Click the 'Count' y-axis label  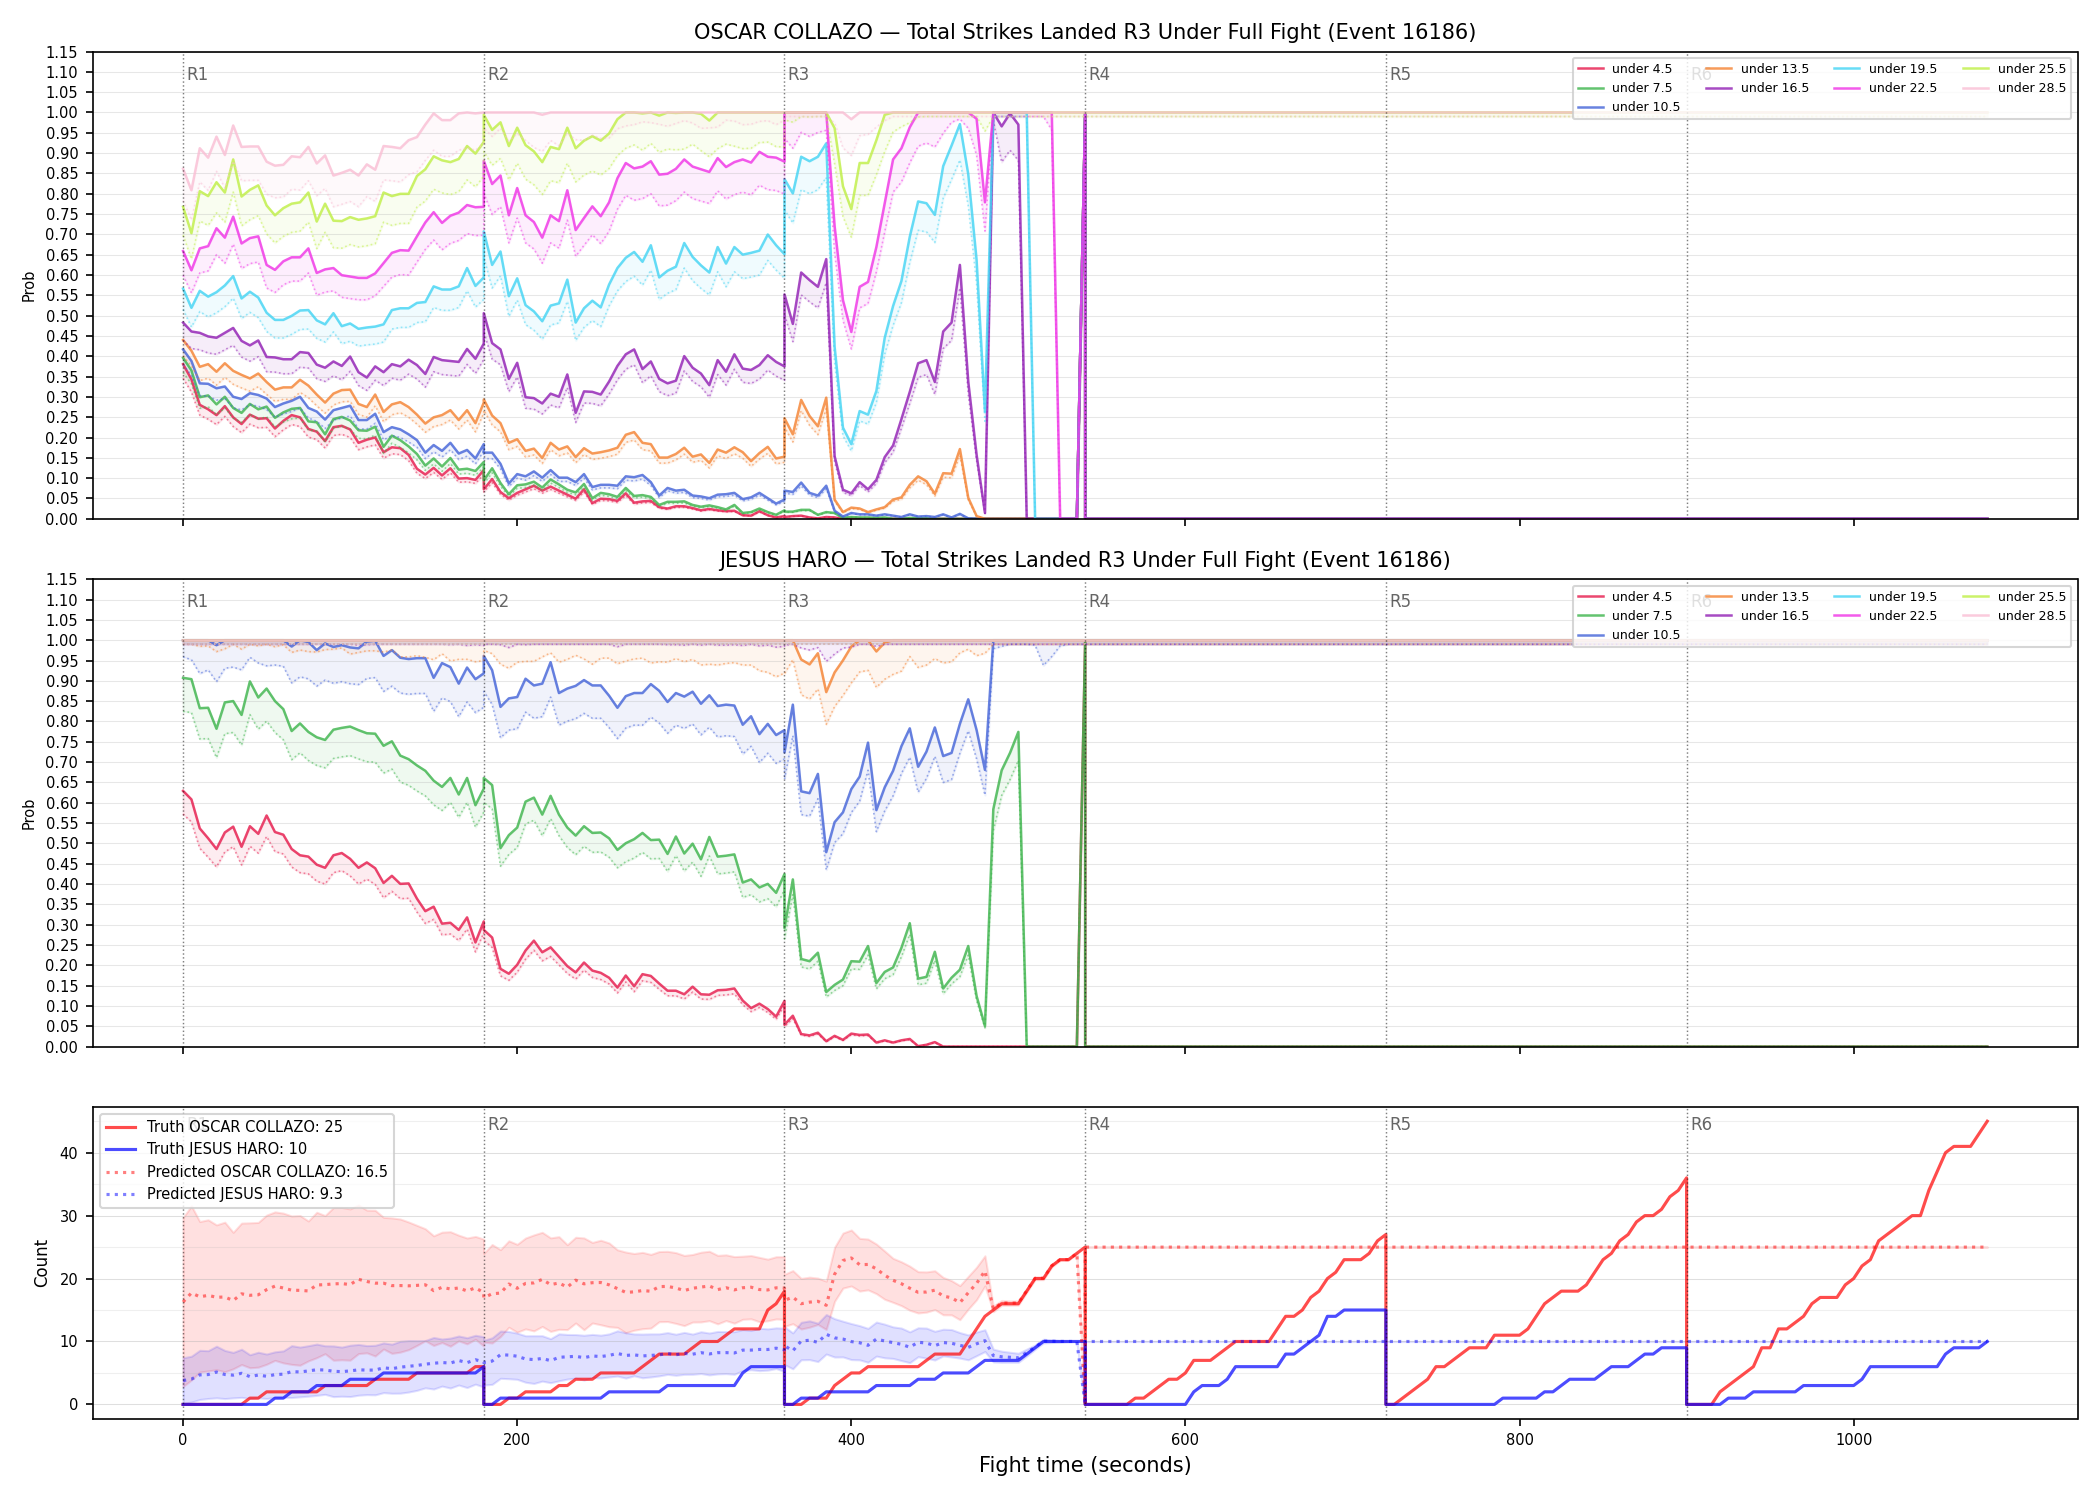point(41,1263)
